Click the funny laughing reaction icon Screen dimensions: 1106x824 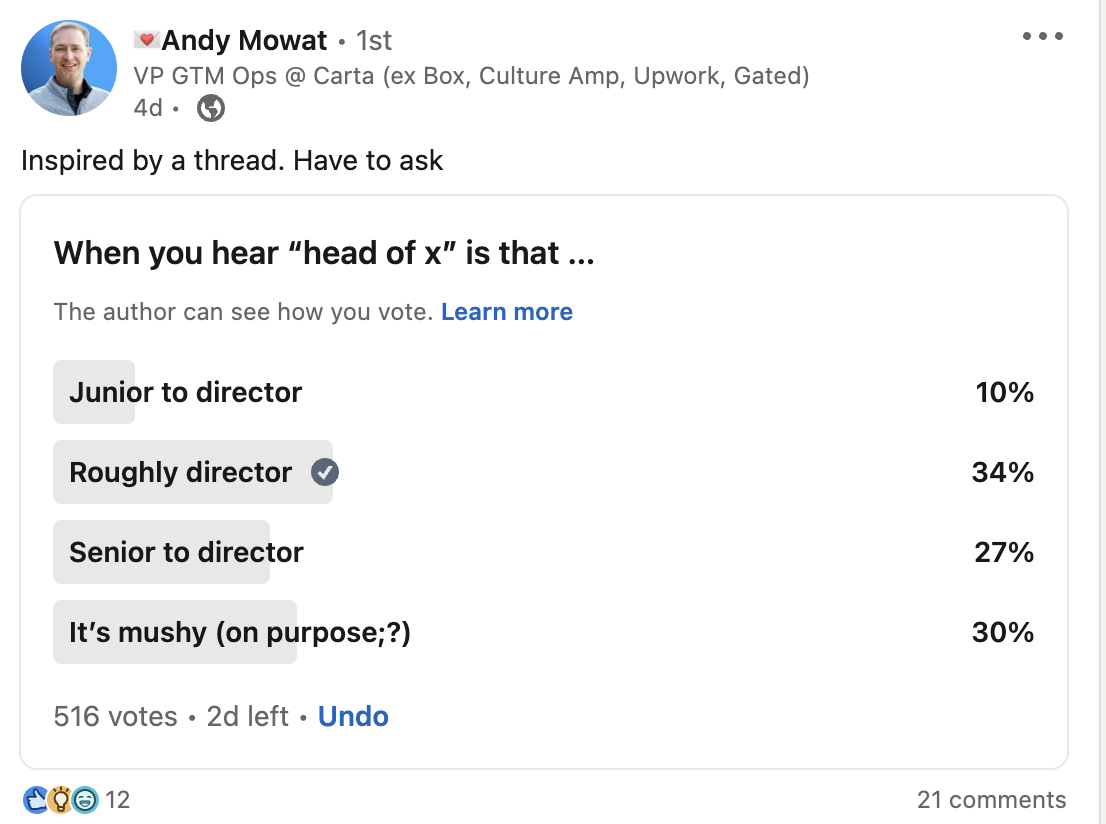point(84,799)
